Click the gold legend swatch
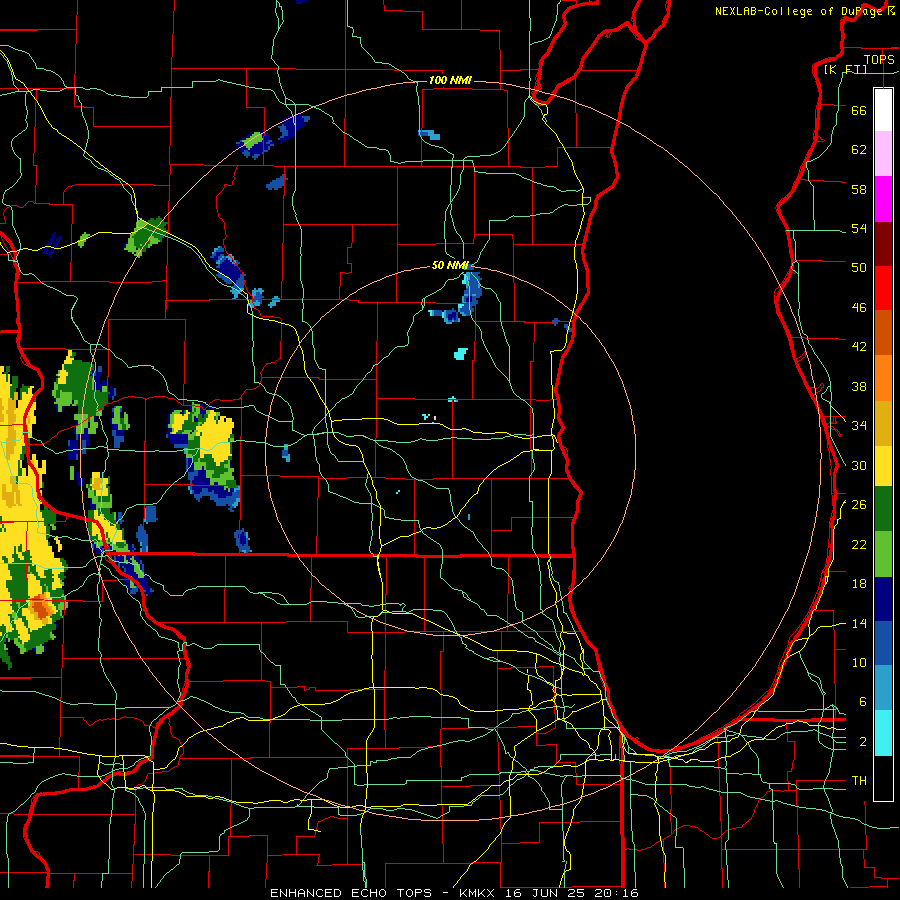This screenshot has height=900, width=900. 883,423
